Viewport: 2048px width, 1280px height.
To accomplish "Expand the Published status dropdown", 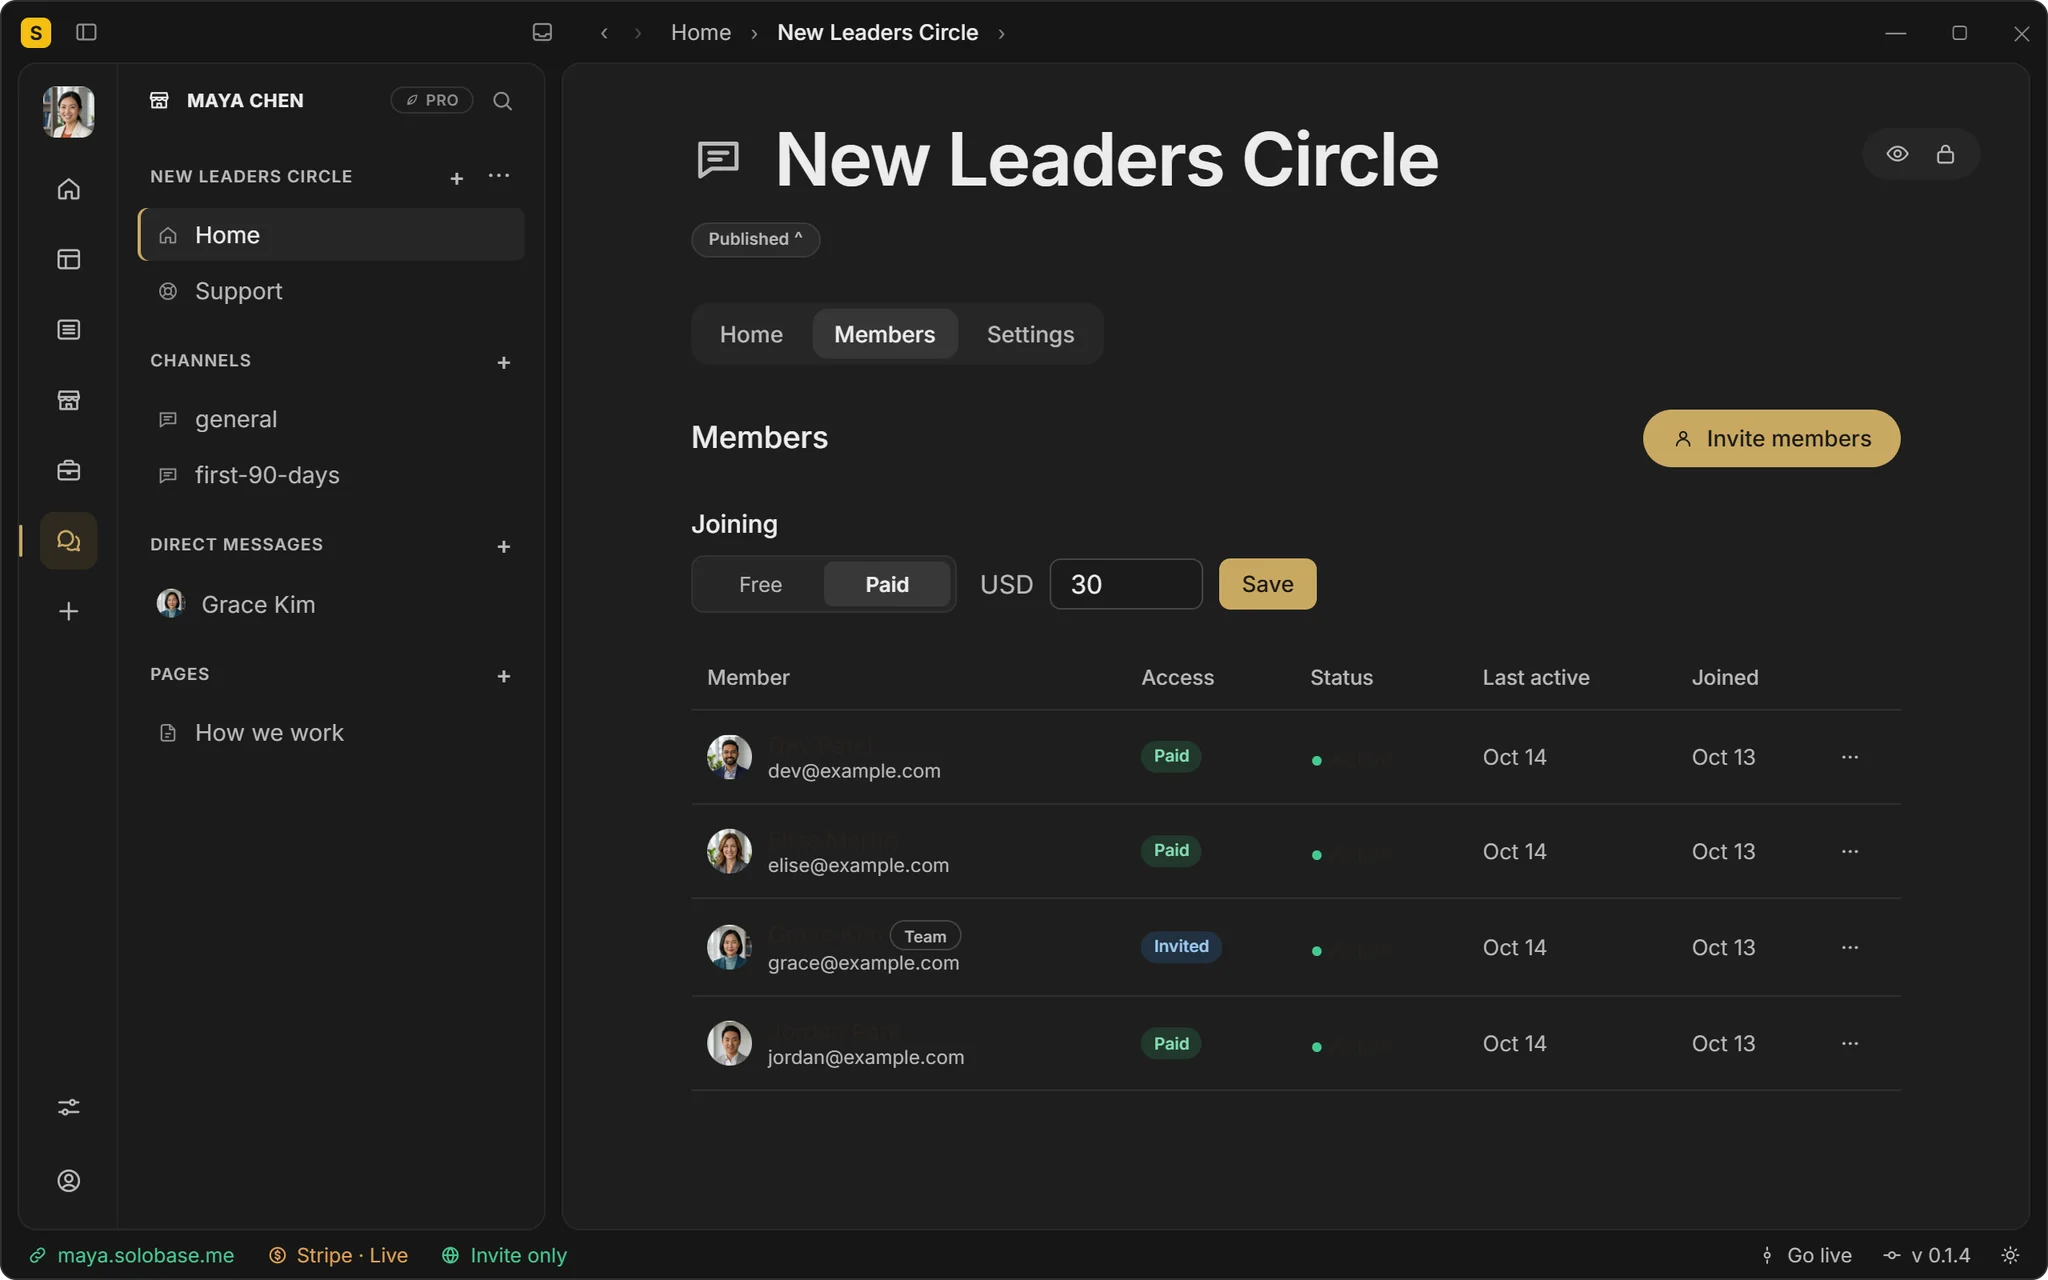I will coord(755,239).
